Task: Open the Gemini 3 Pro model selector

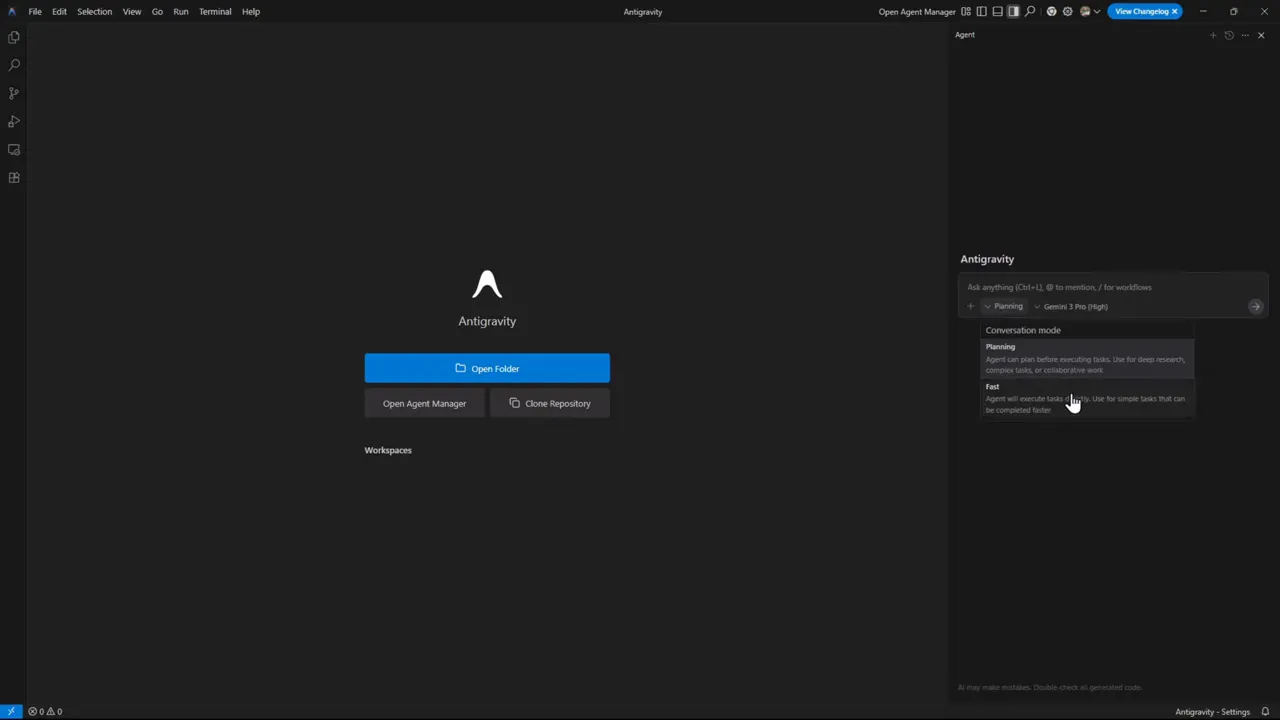Action: tap(1072, 306)
